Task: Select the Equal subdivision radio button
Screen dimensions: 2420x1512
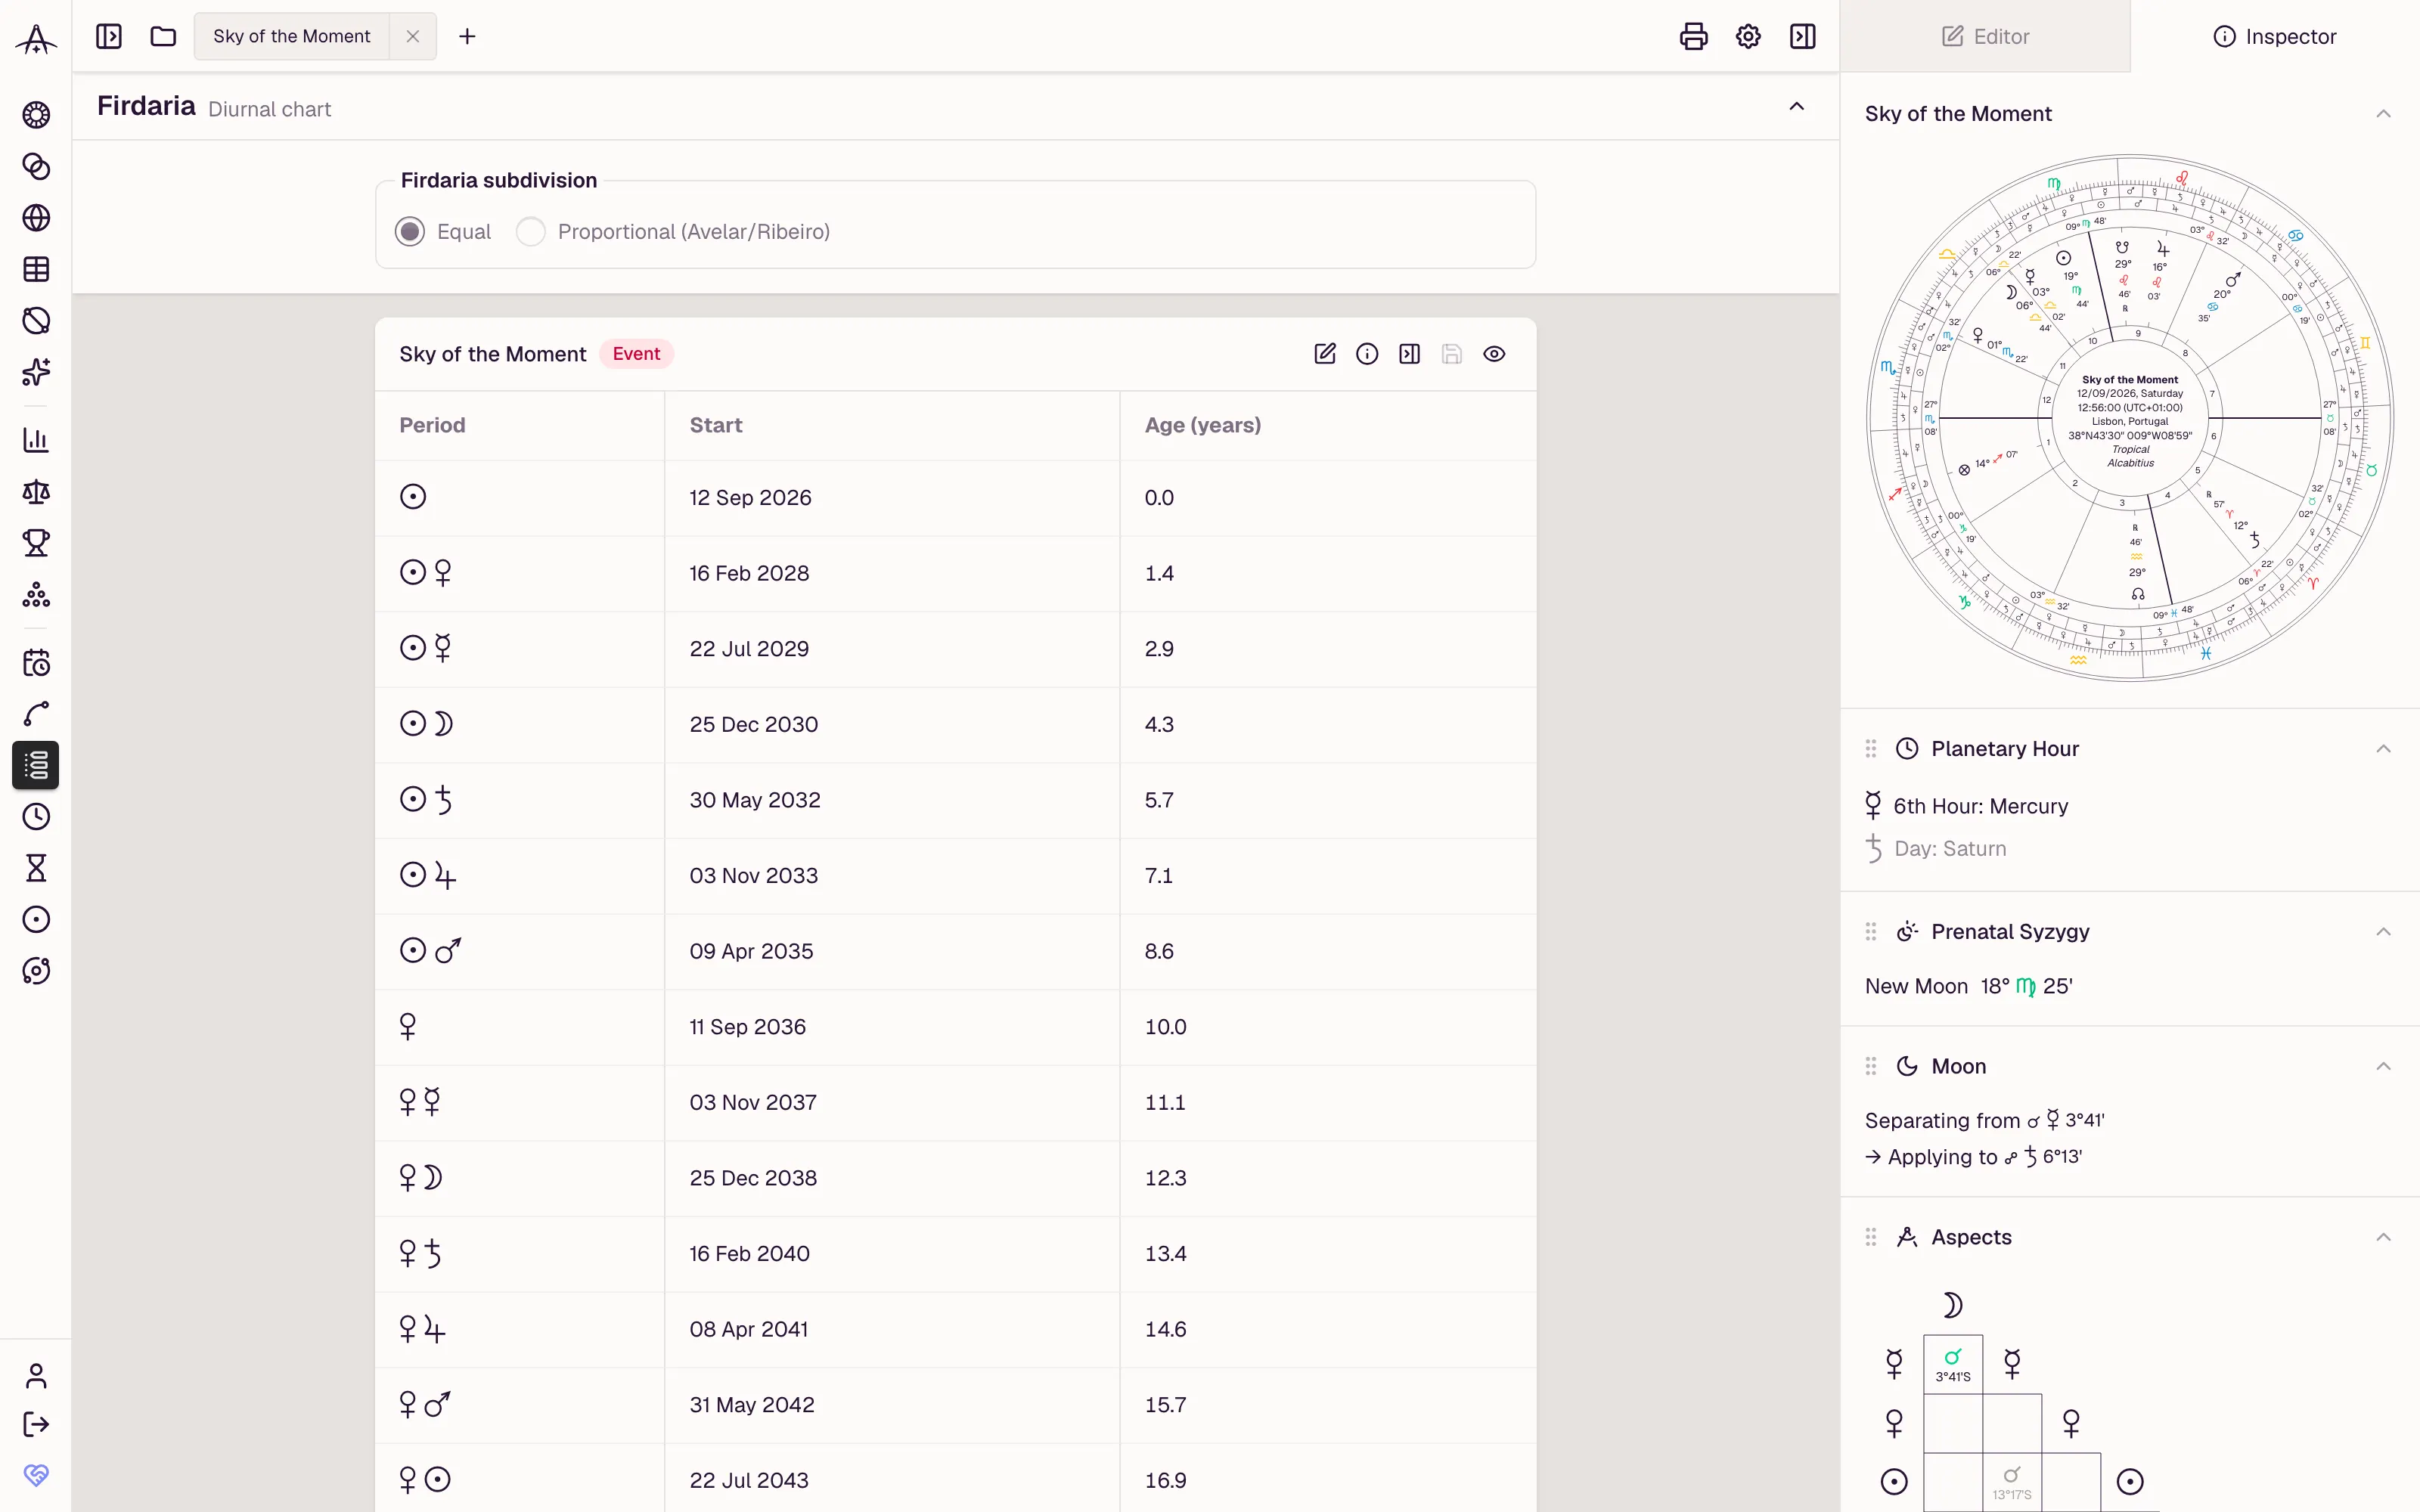Action: [x=410, y=232]
